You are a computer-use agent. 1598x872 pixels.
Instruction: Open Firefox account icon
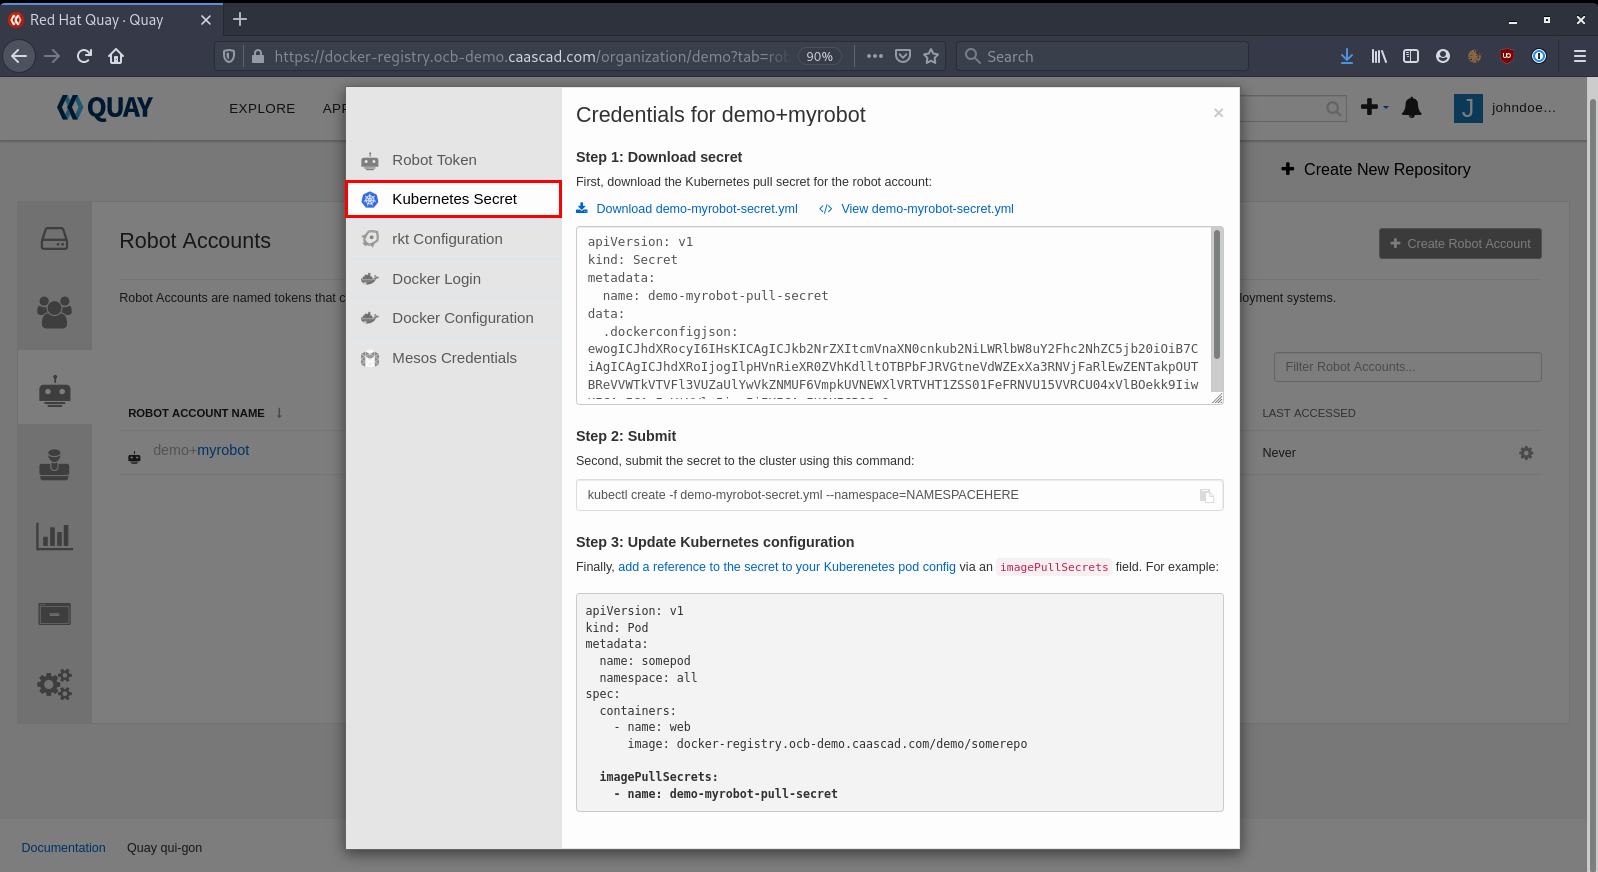point(1443,56)
